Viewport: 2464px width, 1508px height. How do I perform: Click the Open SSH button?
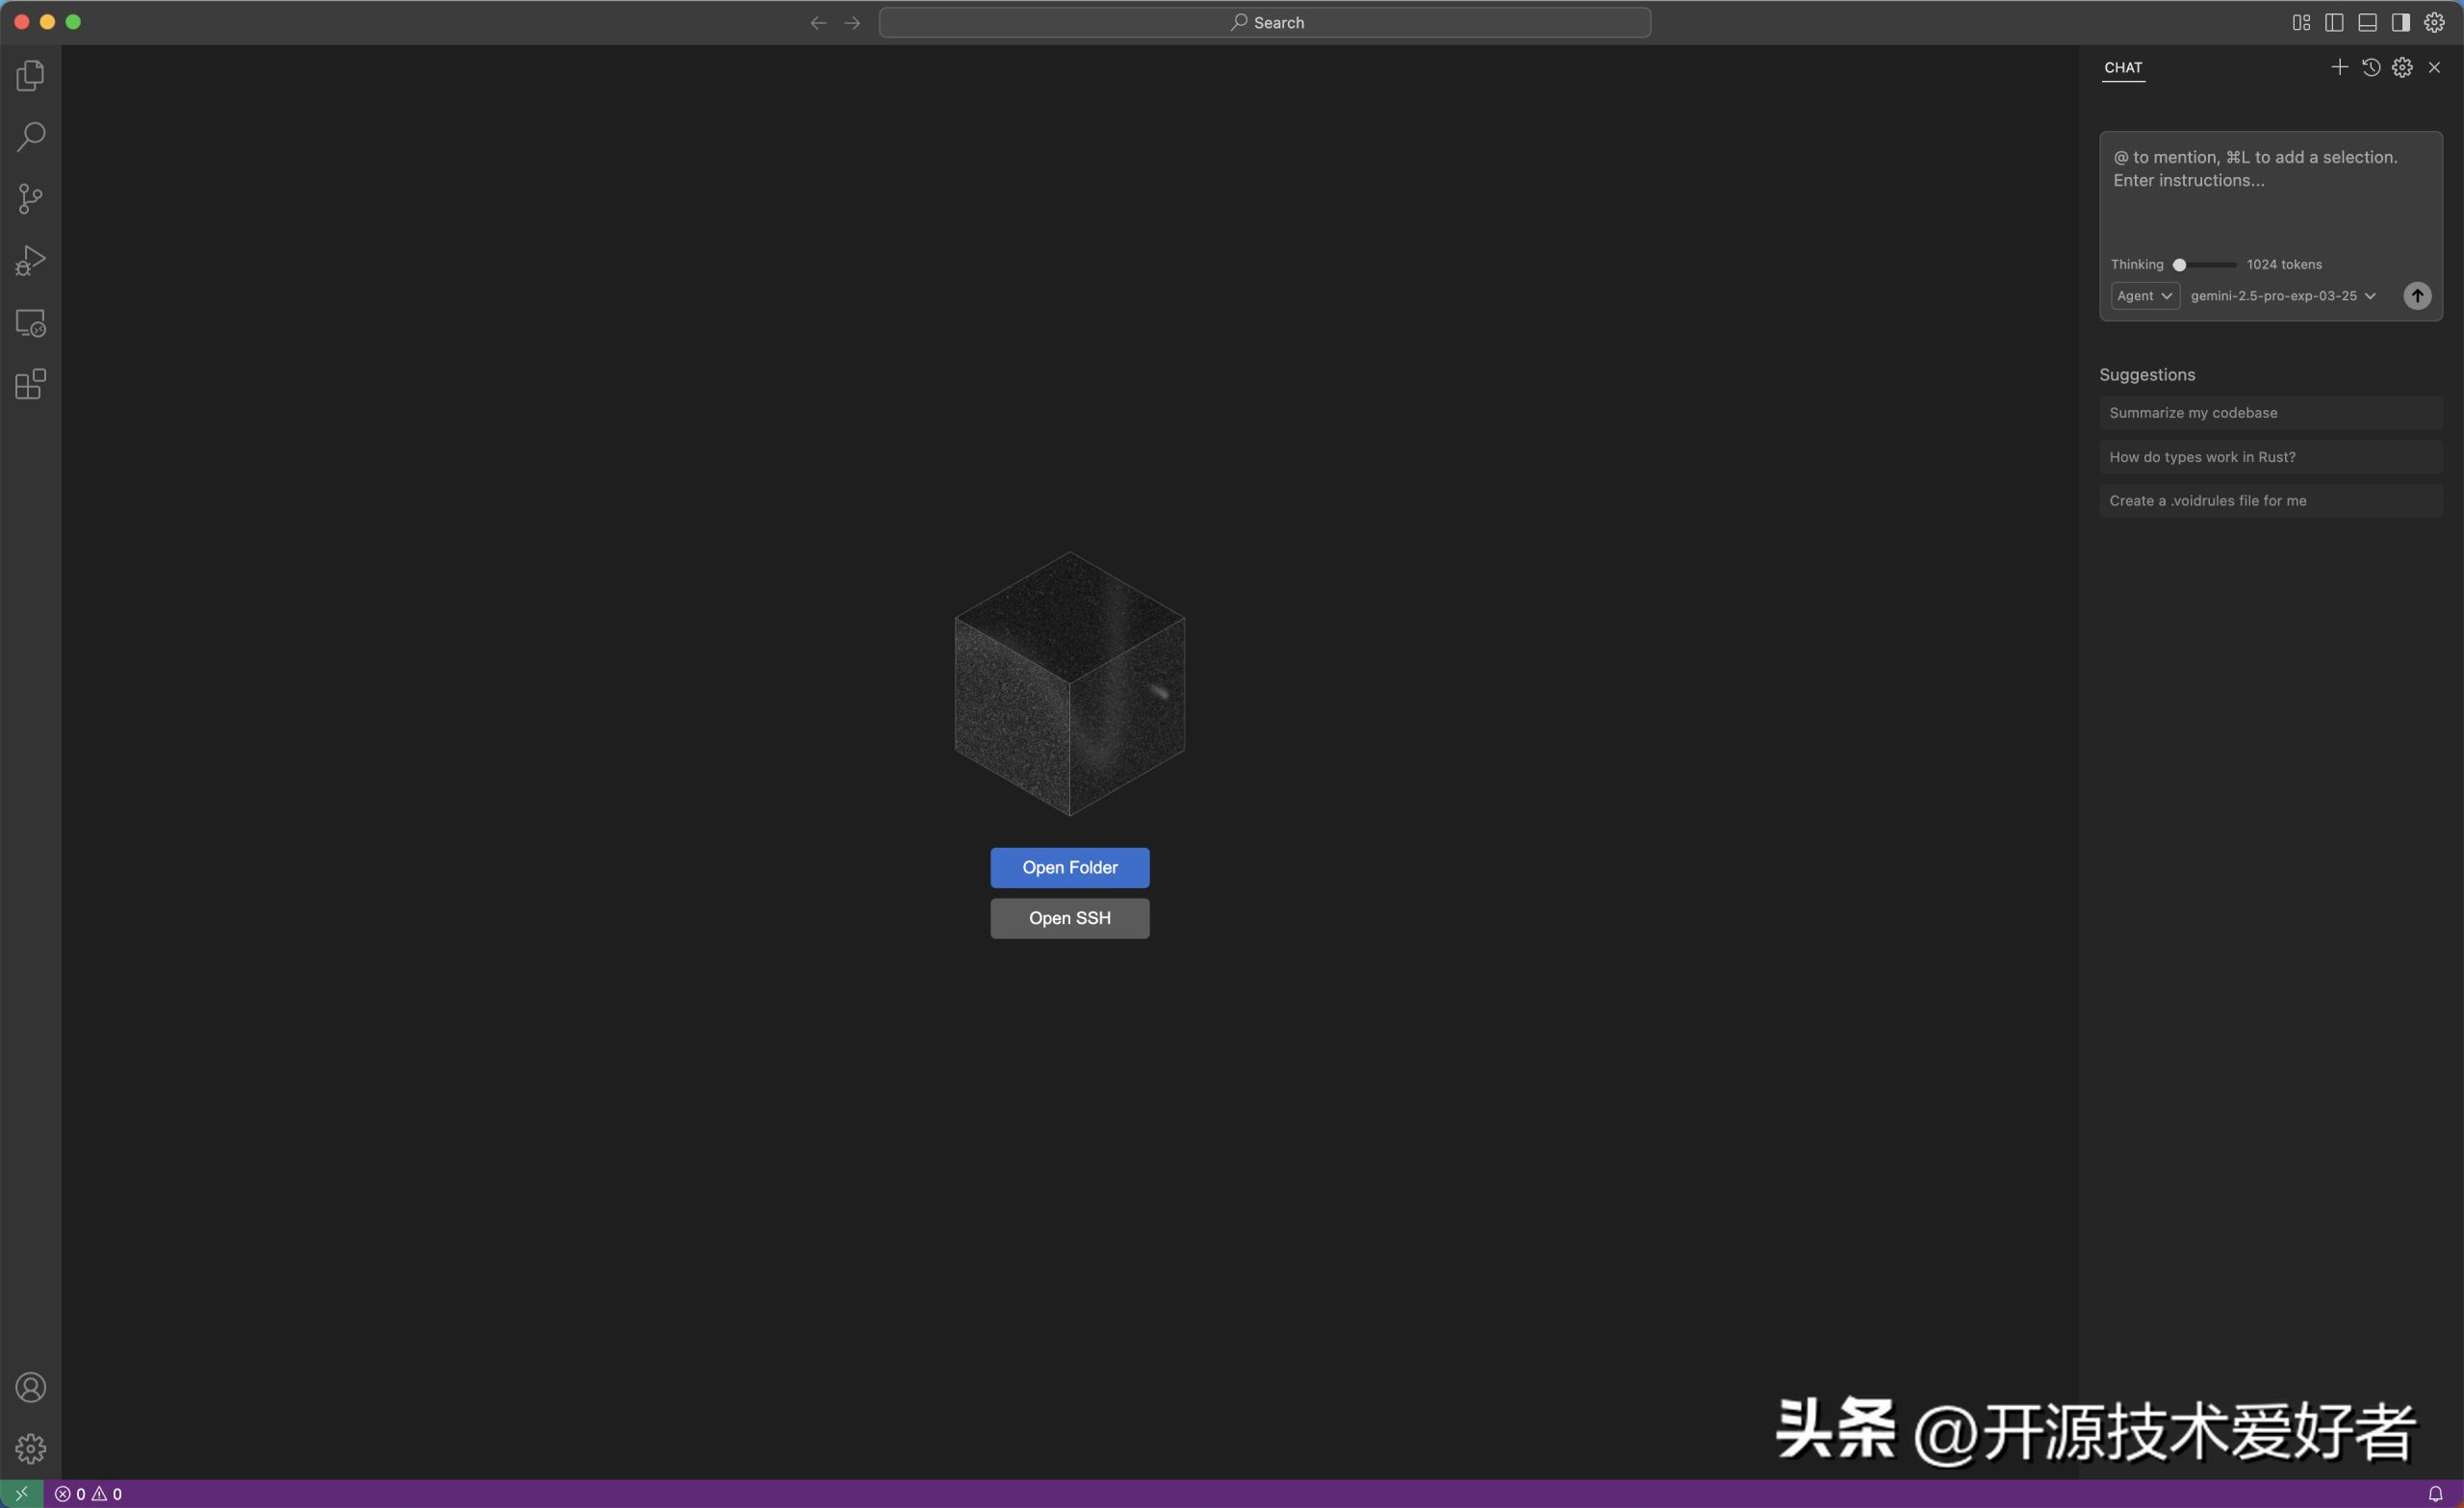point(1069,917)
